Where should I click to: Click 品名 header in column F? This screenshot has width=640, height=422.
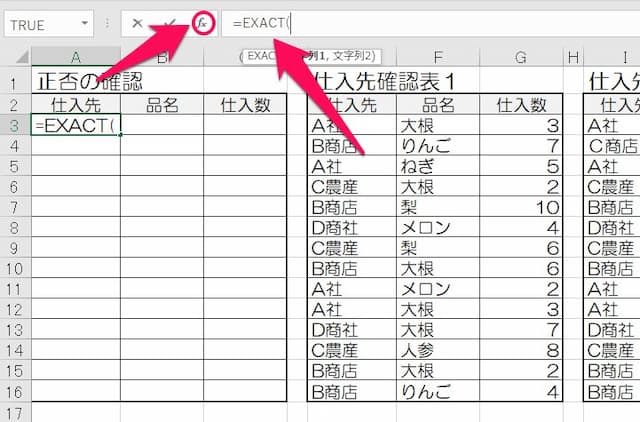click(x=438, y=104)
